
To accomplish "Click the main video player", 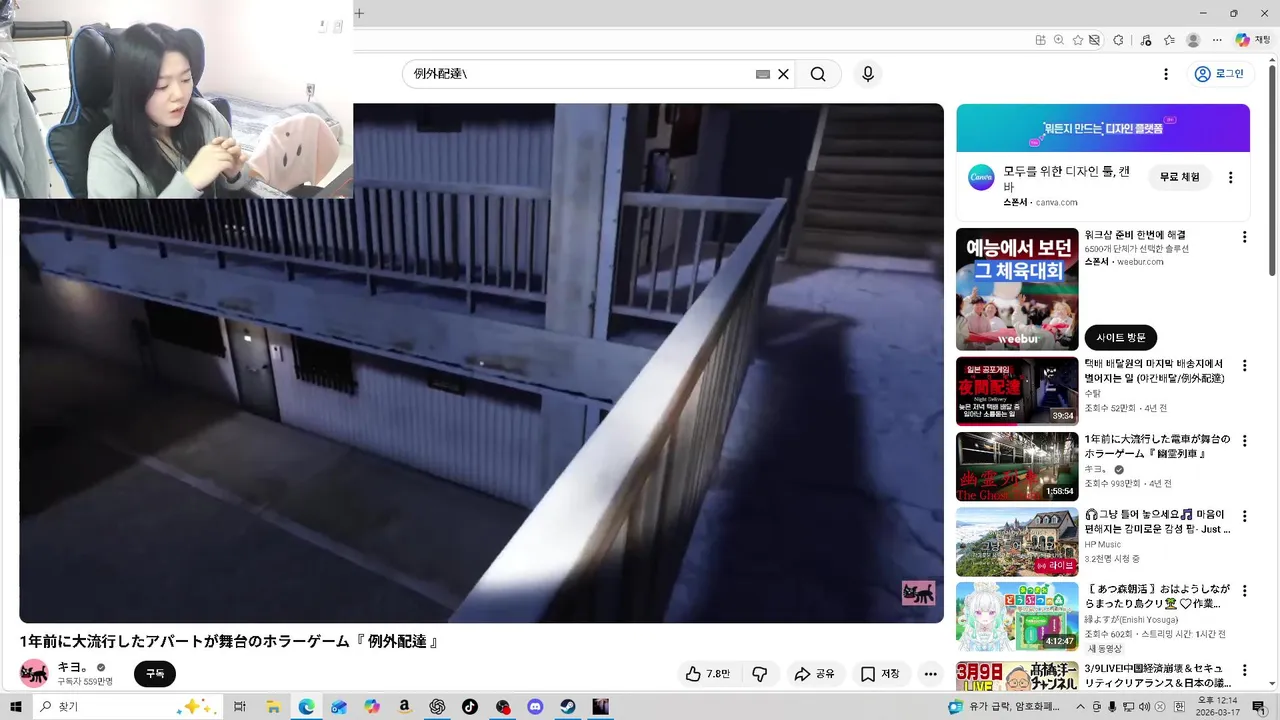I will pos(481,363).
